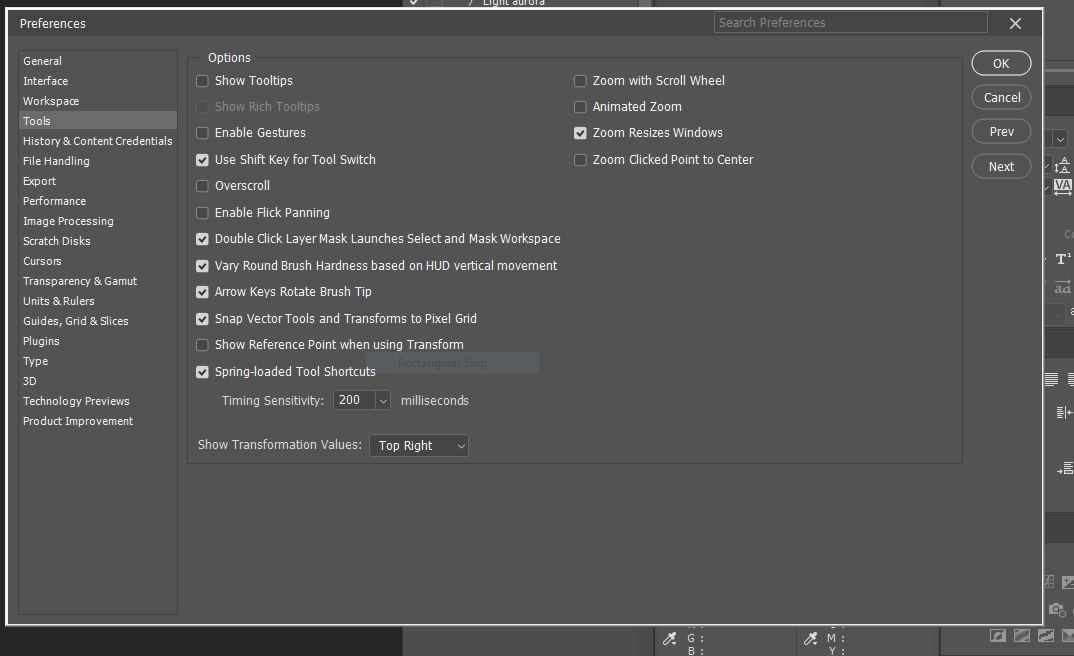This screenshot has height=656, width=1074.
Task: Click the VA tracking icon on the right panel
Action: (1062, 187)
